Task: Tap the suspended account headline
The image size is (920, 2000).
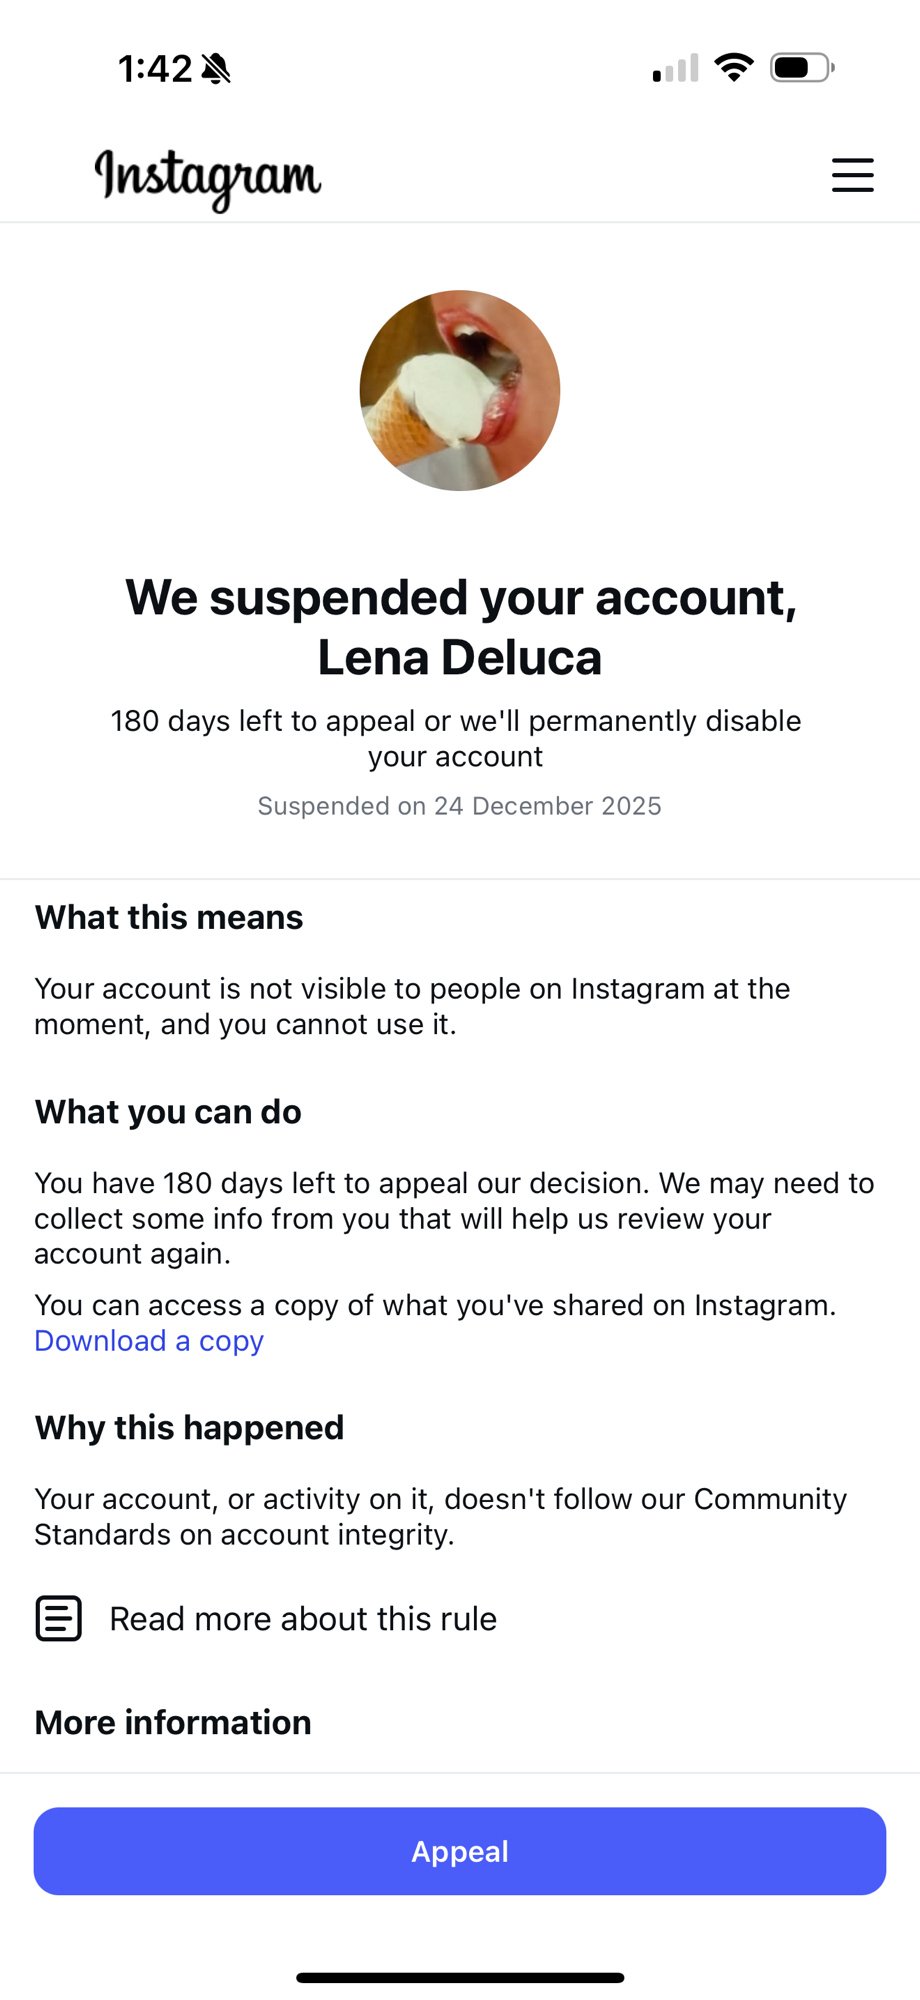Action: (x=460, y=627)
